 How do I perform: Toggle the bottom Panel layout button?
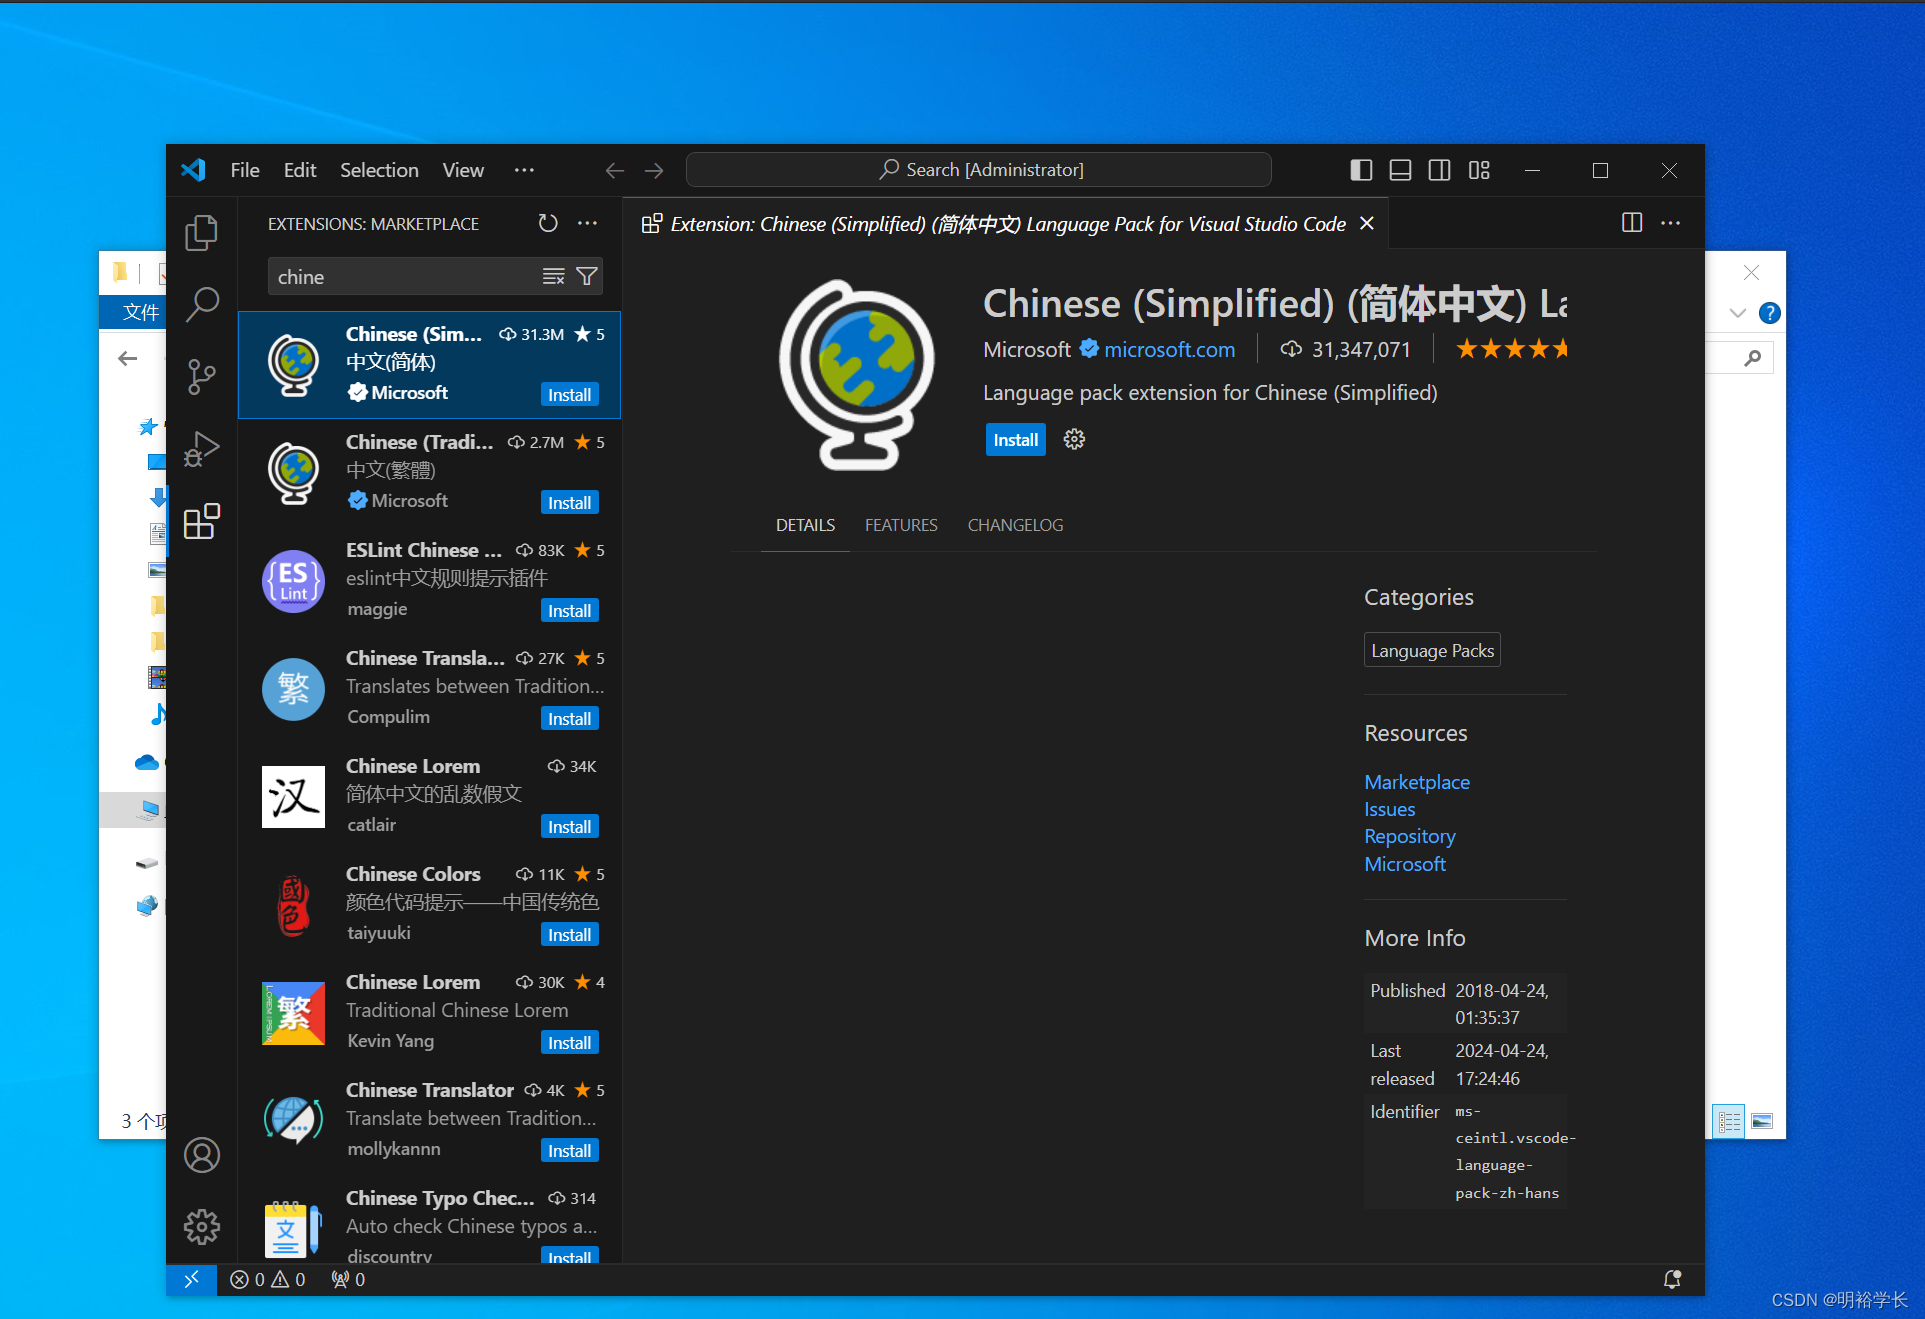(x=1400, y=170)
